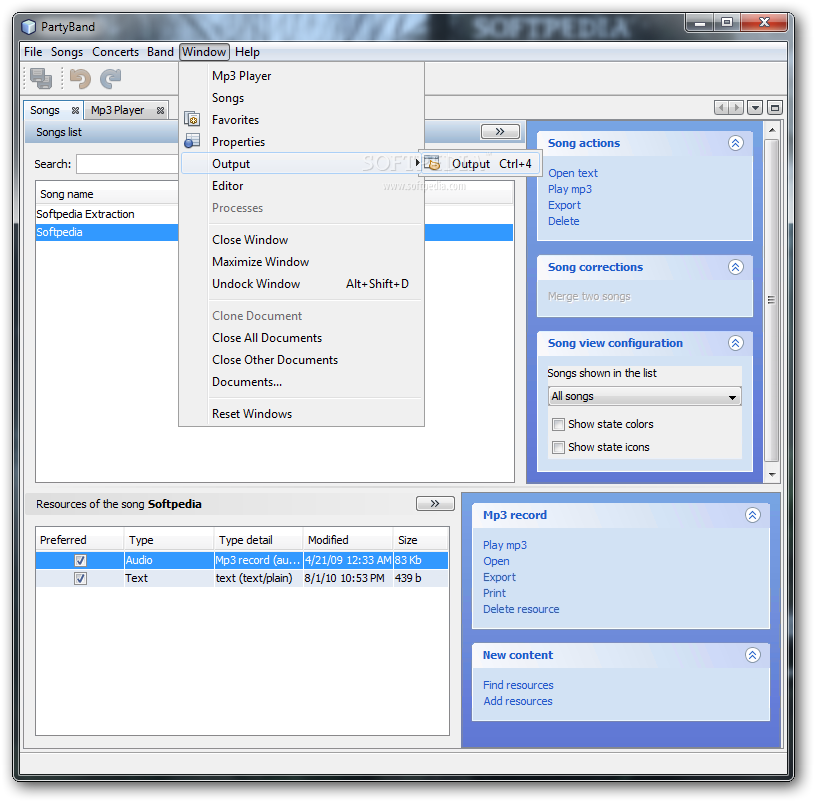Uncheck Preferred box for Text row
Screen dimensions: 815x802
click(80, 578)
